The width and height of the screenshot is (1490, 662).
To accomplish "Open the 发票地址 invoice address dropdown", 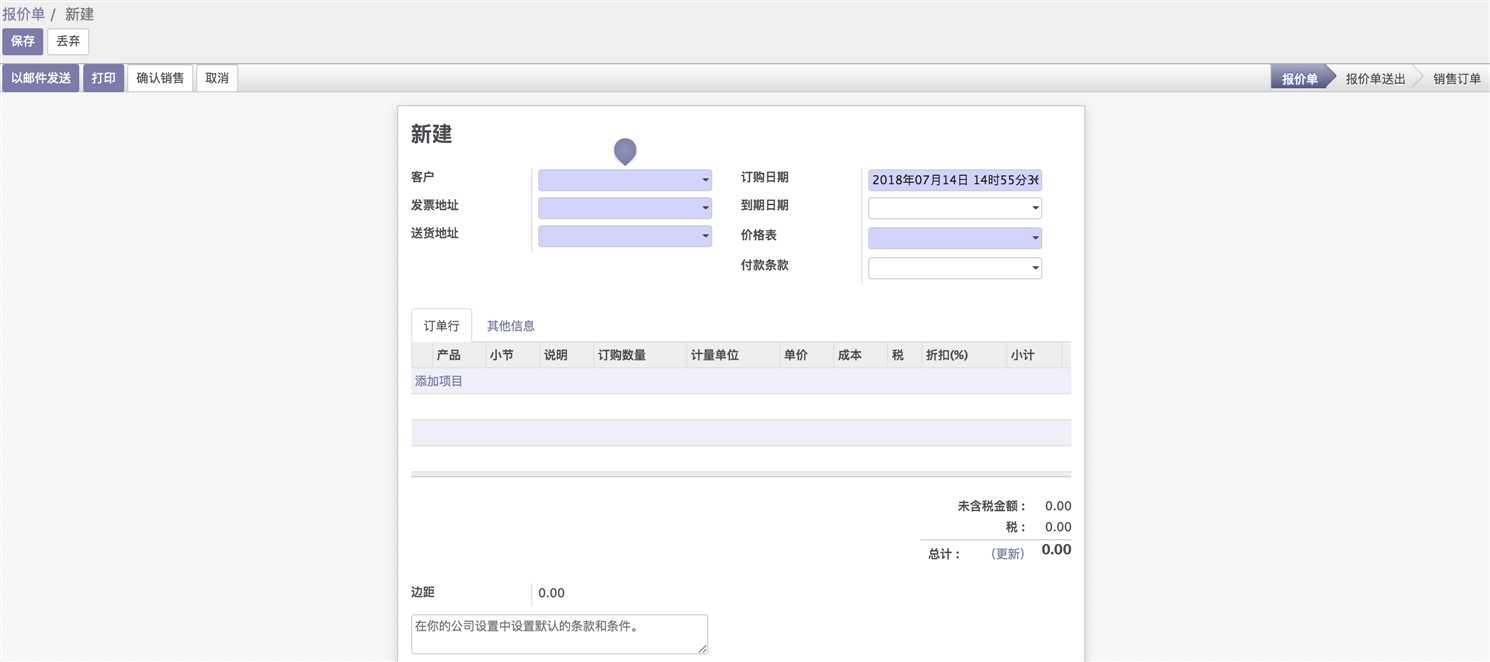I will 625,208.
